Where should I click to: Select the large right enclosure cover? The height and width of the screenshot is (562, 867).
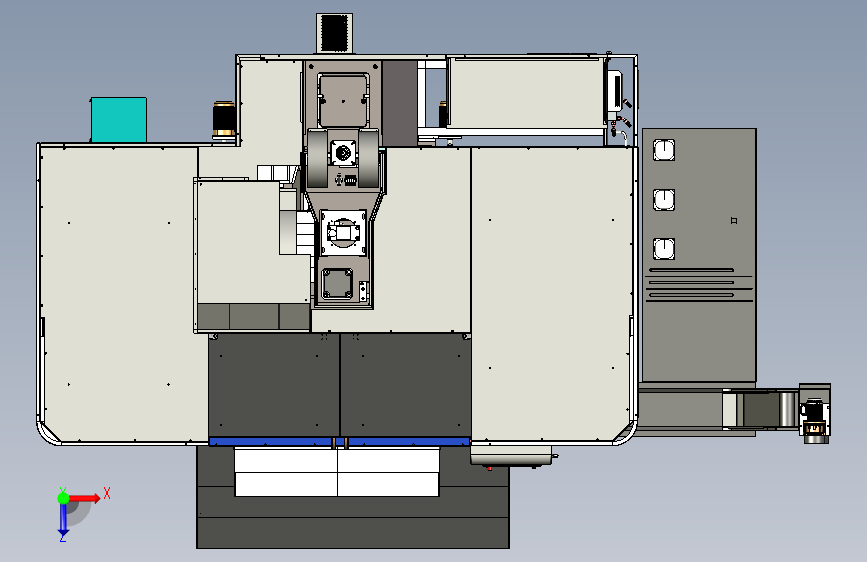(551, 294)
